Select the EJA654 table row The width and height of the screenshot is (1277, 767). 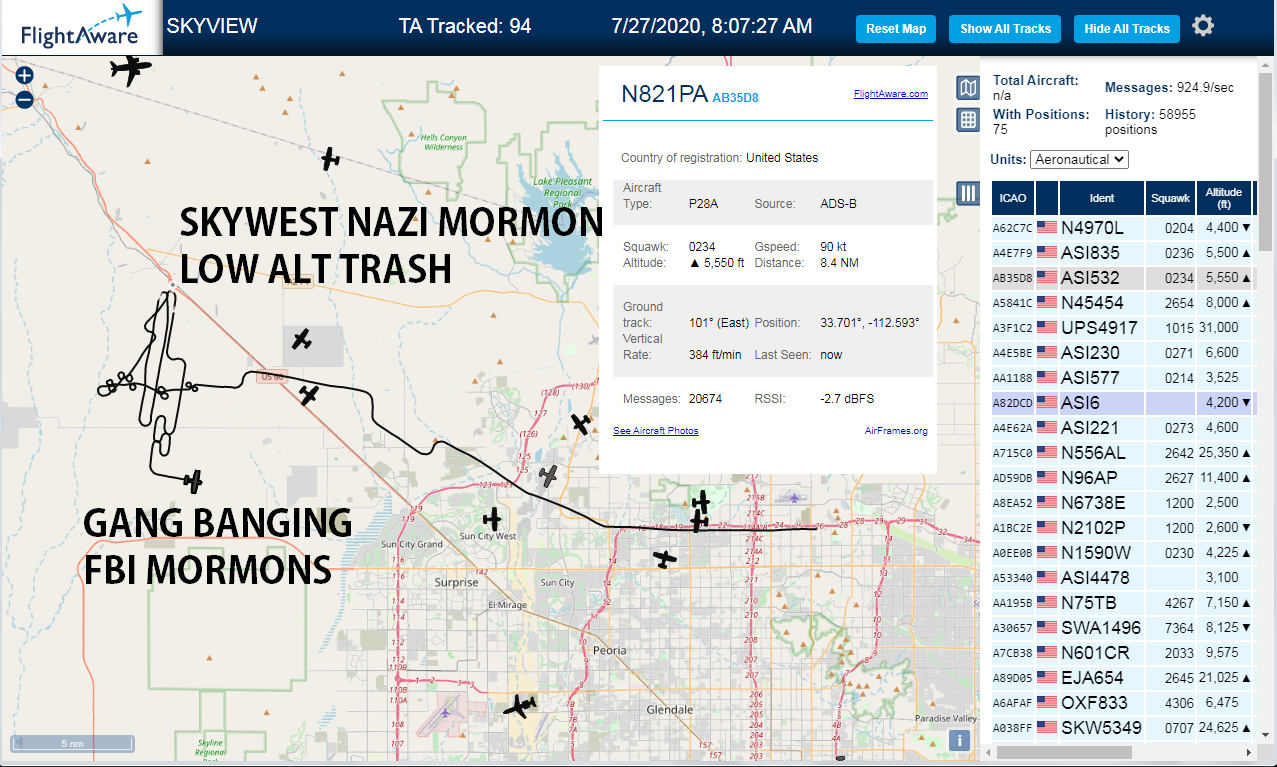(1123, 678)
